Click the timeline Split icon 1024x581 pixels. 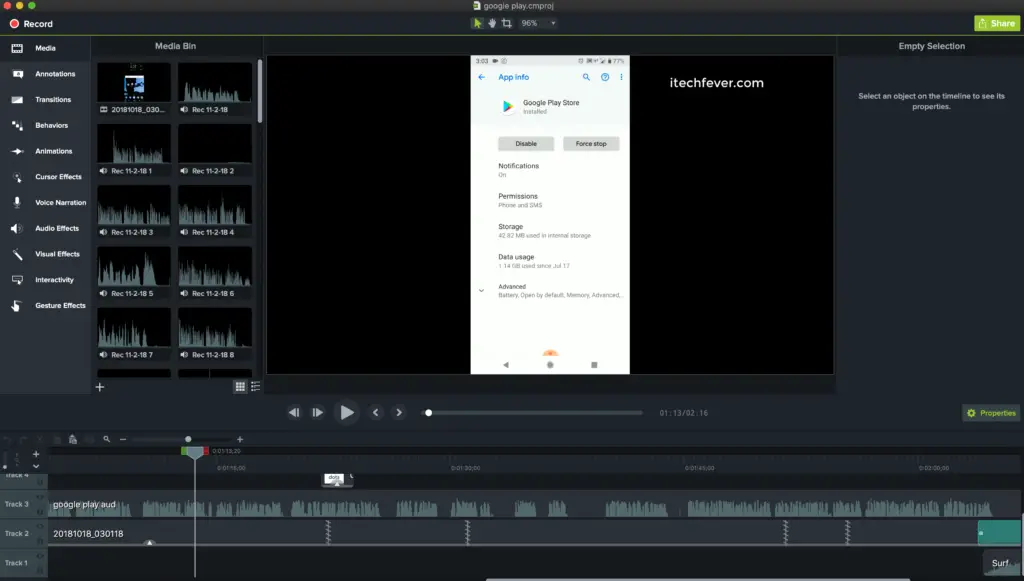click(x=89, y=439)
